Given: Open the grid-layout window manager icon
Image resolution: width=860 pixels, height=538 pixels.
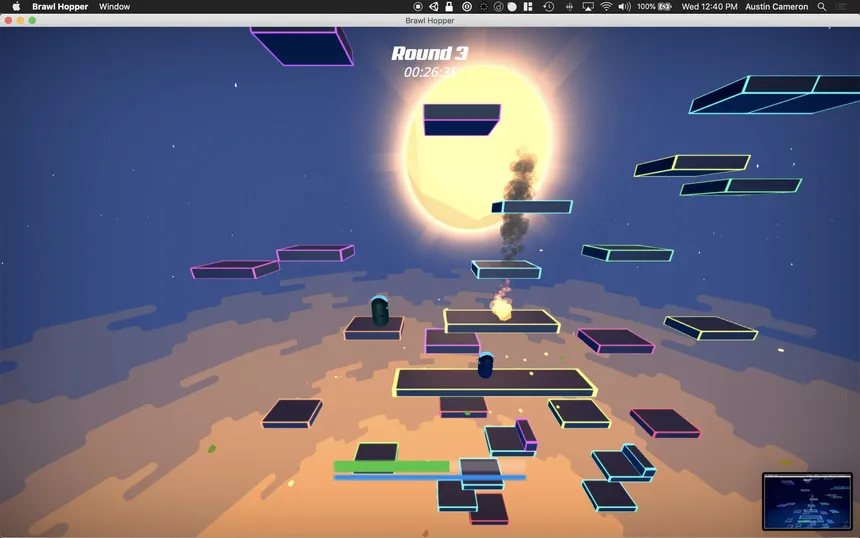Looking at the screenshot, I should 528,7.
